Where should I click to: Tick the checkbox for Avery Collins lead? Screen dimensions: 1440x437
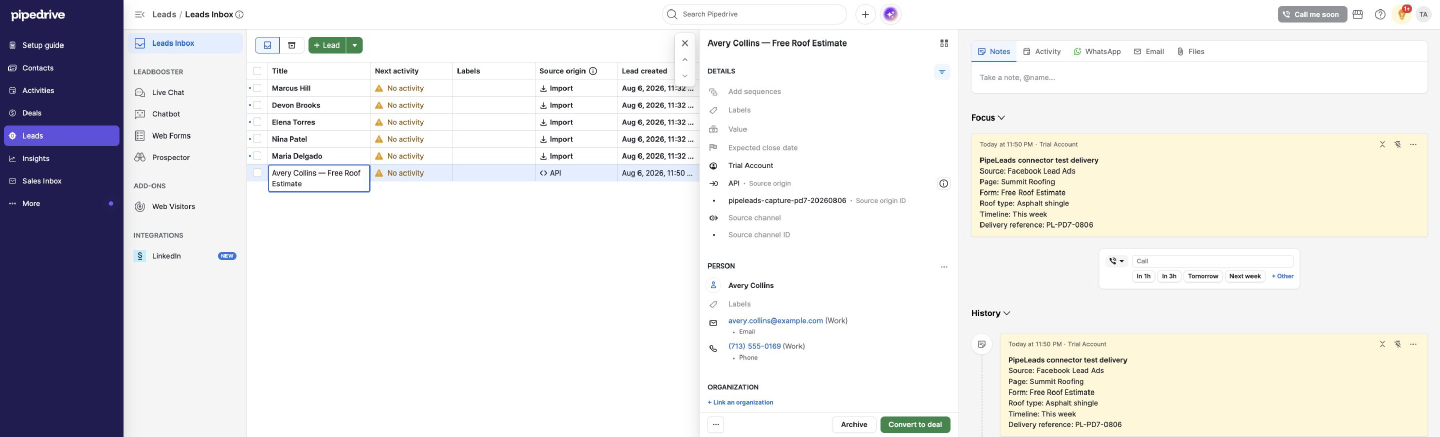click(257, 173)
